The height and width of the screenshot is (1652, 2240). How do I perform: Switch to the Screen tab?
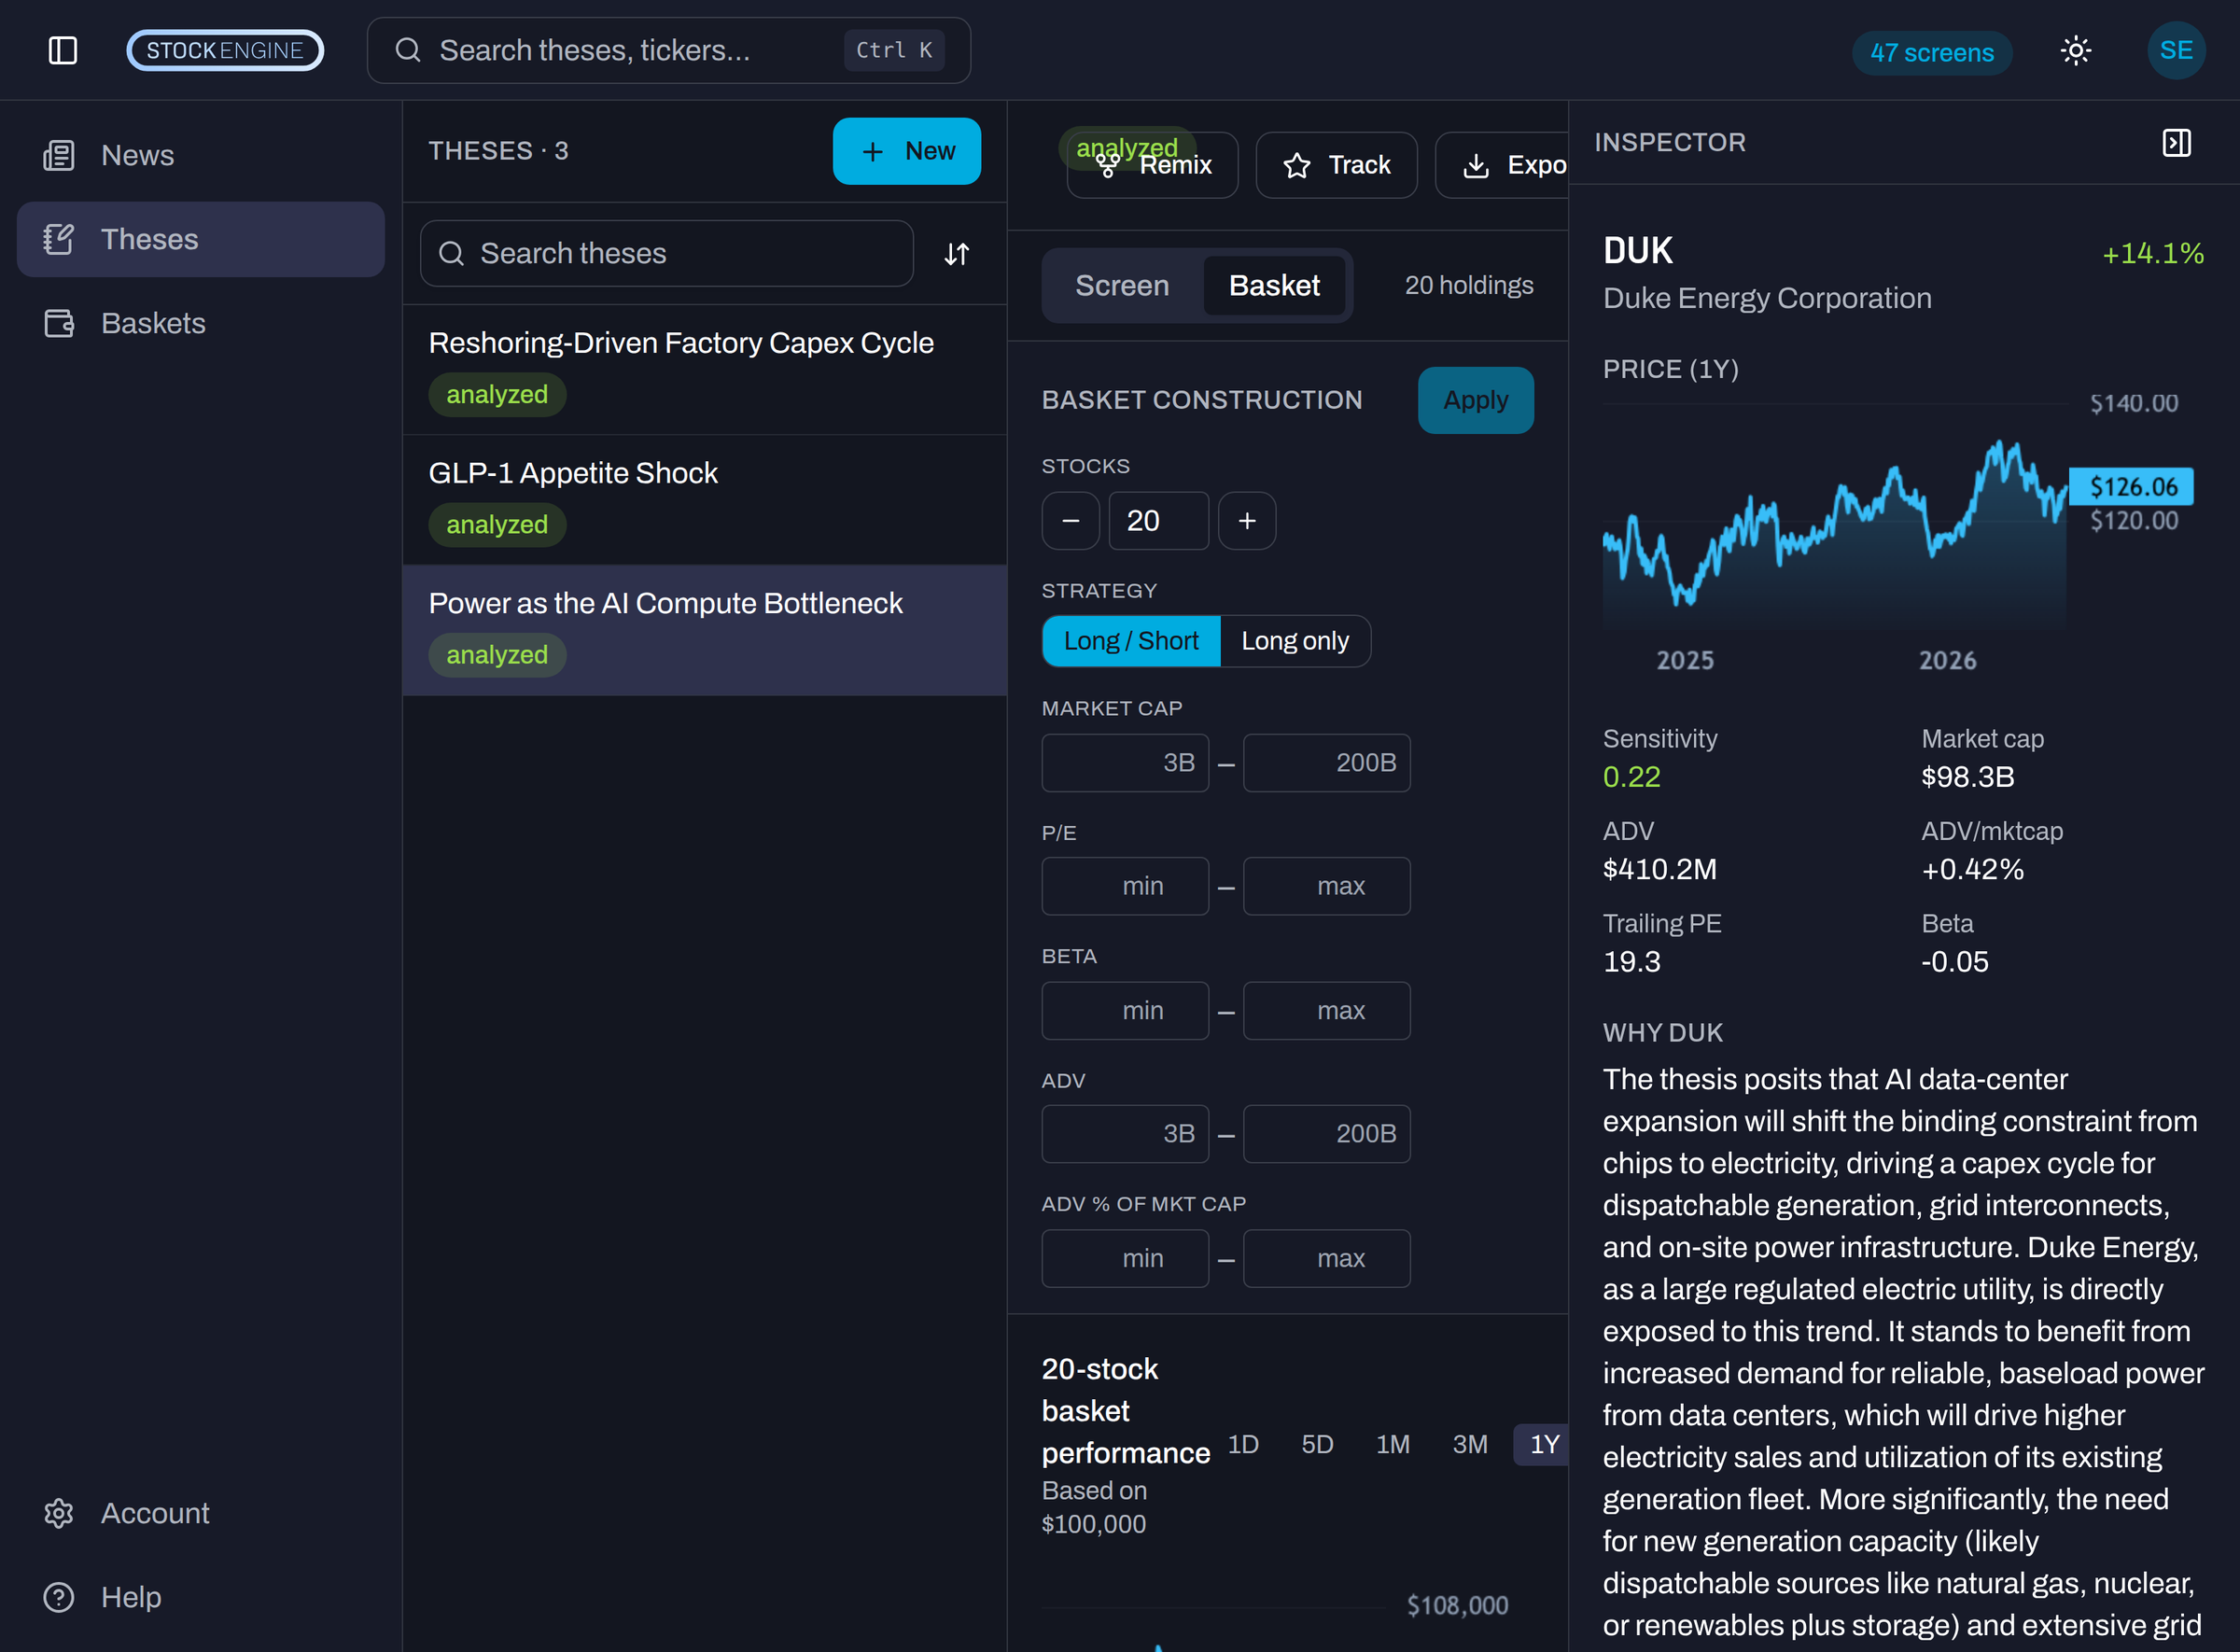coord(1122,286)
